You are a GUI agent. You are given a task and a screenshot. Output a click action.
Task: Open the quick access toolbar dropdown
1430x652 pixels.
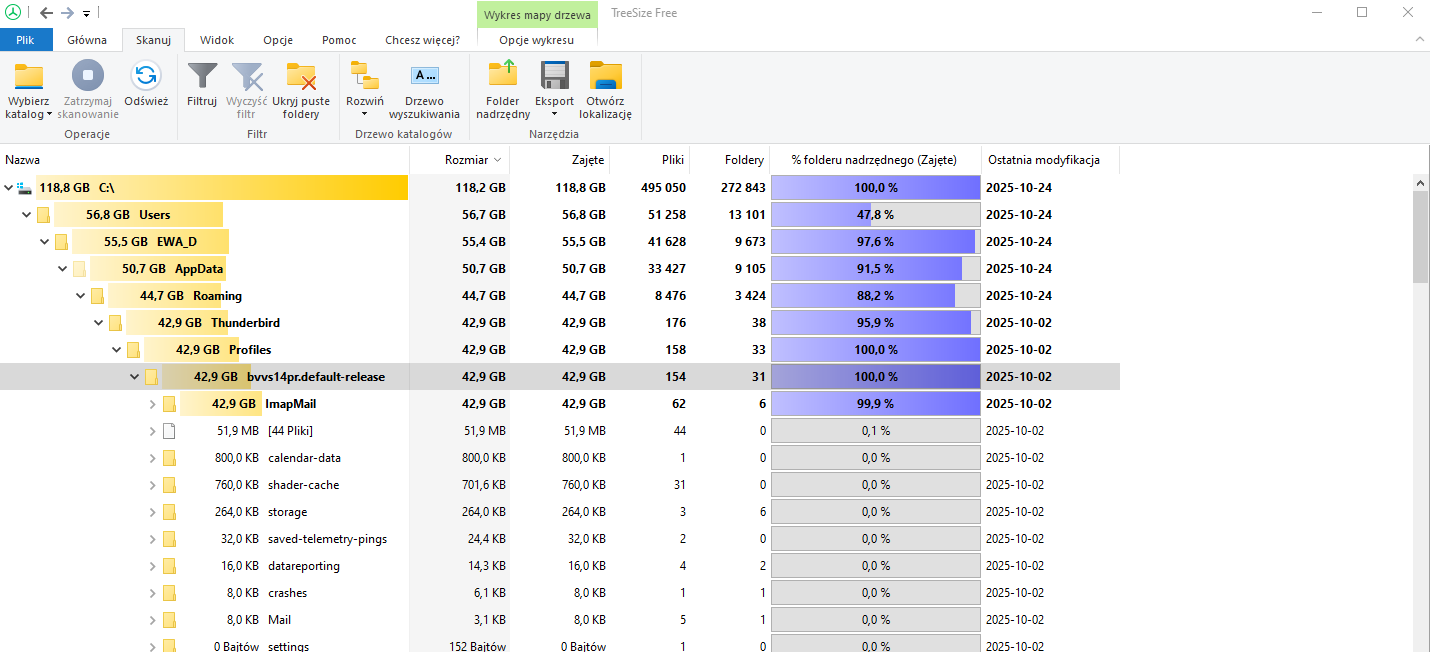tap(86, 14)
